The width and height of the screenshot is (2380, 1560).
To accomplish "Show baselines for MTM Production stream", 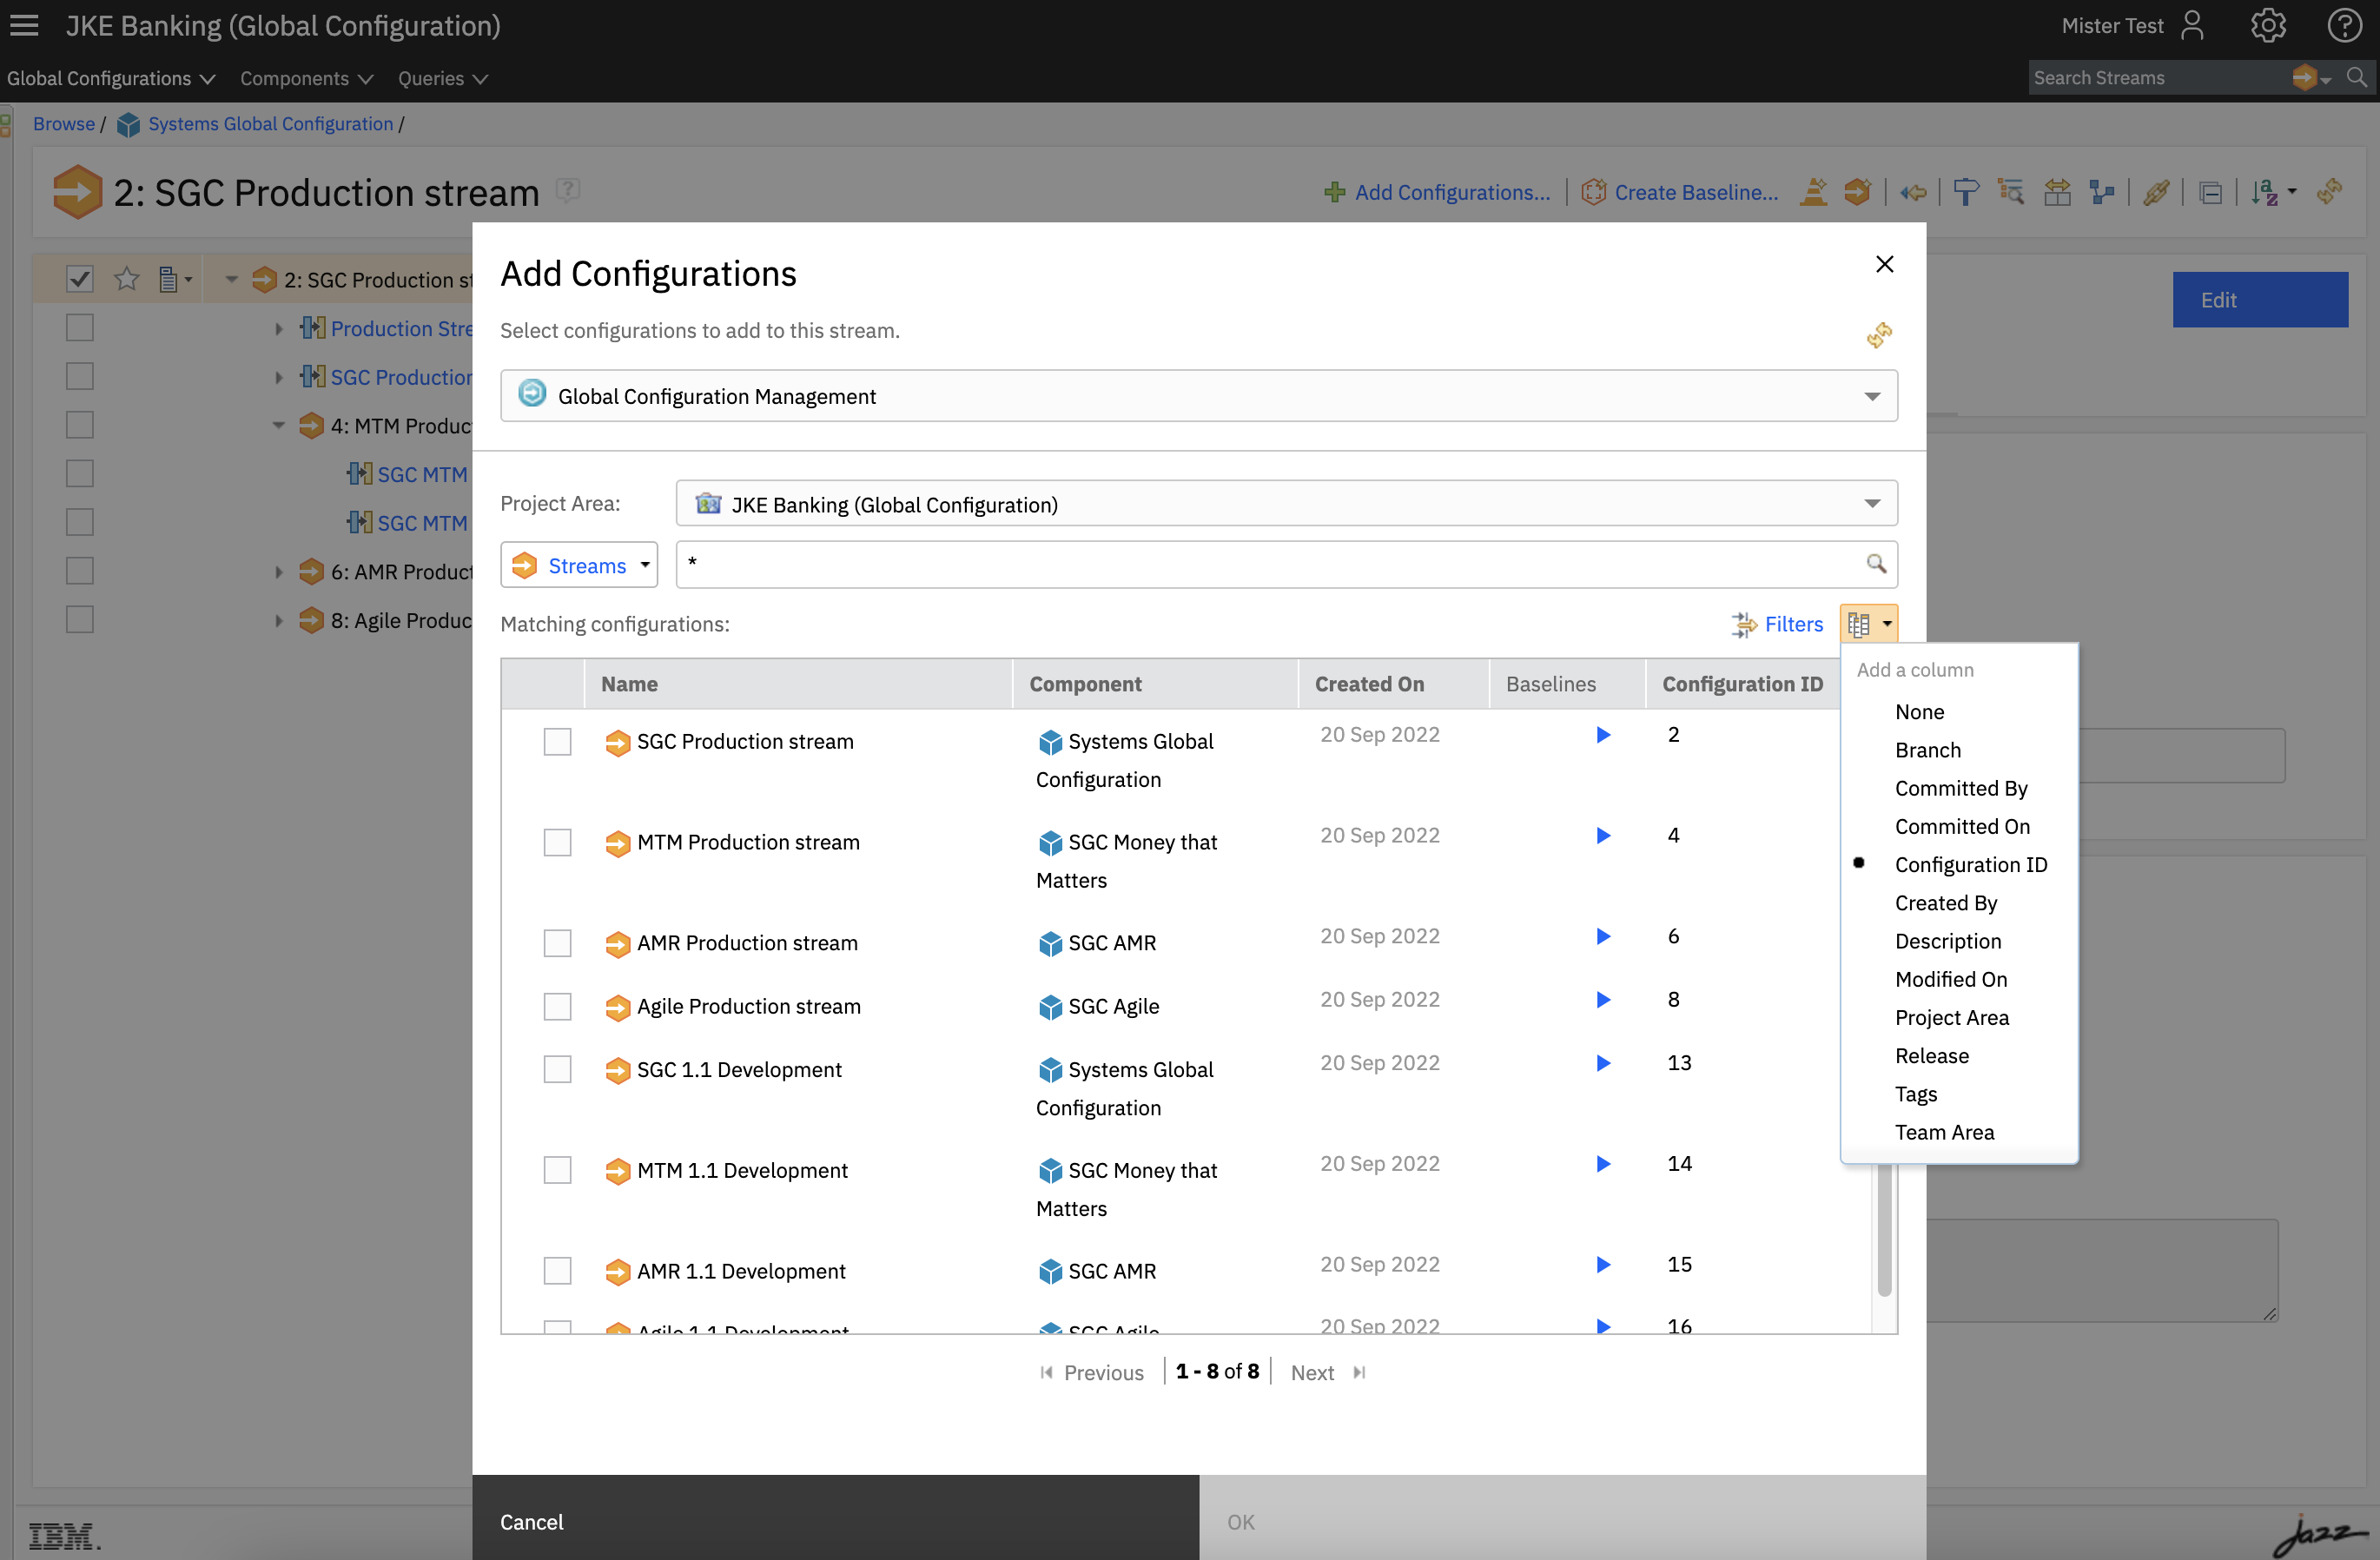I will [x=1603, y=835].
